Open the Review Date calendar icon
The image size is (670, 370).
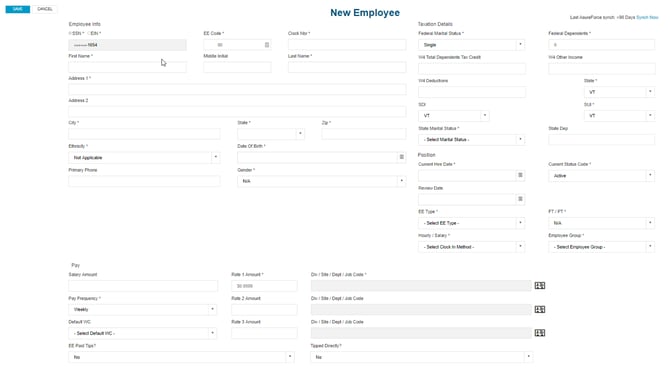coord(520,199)
